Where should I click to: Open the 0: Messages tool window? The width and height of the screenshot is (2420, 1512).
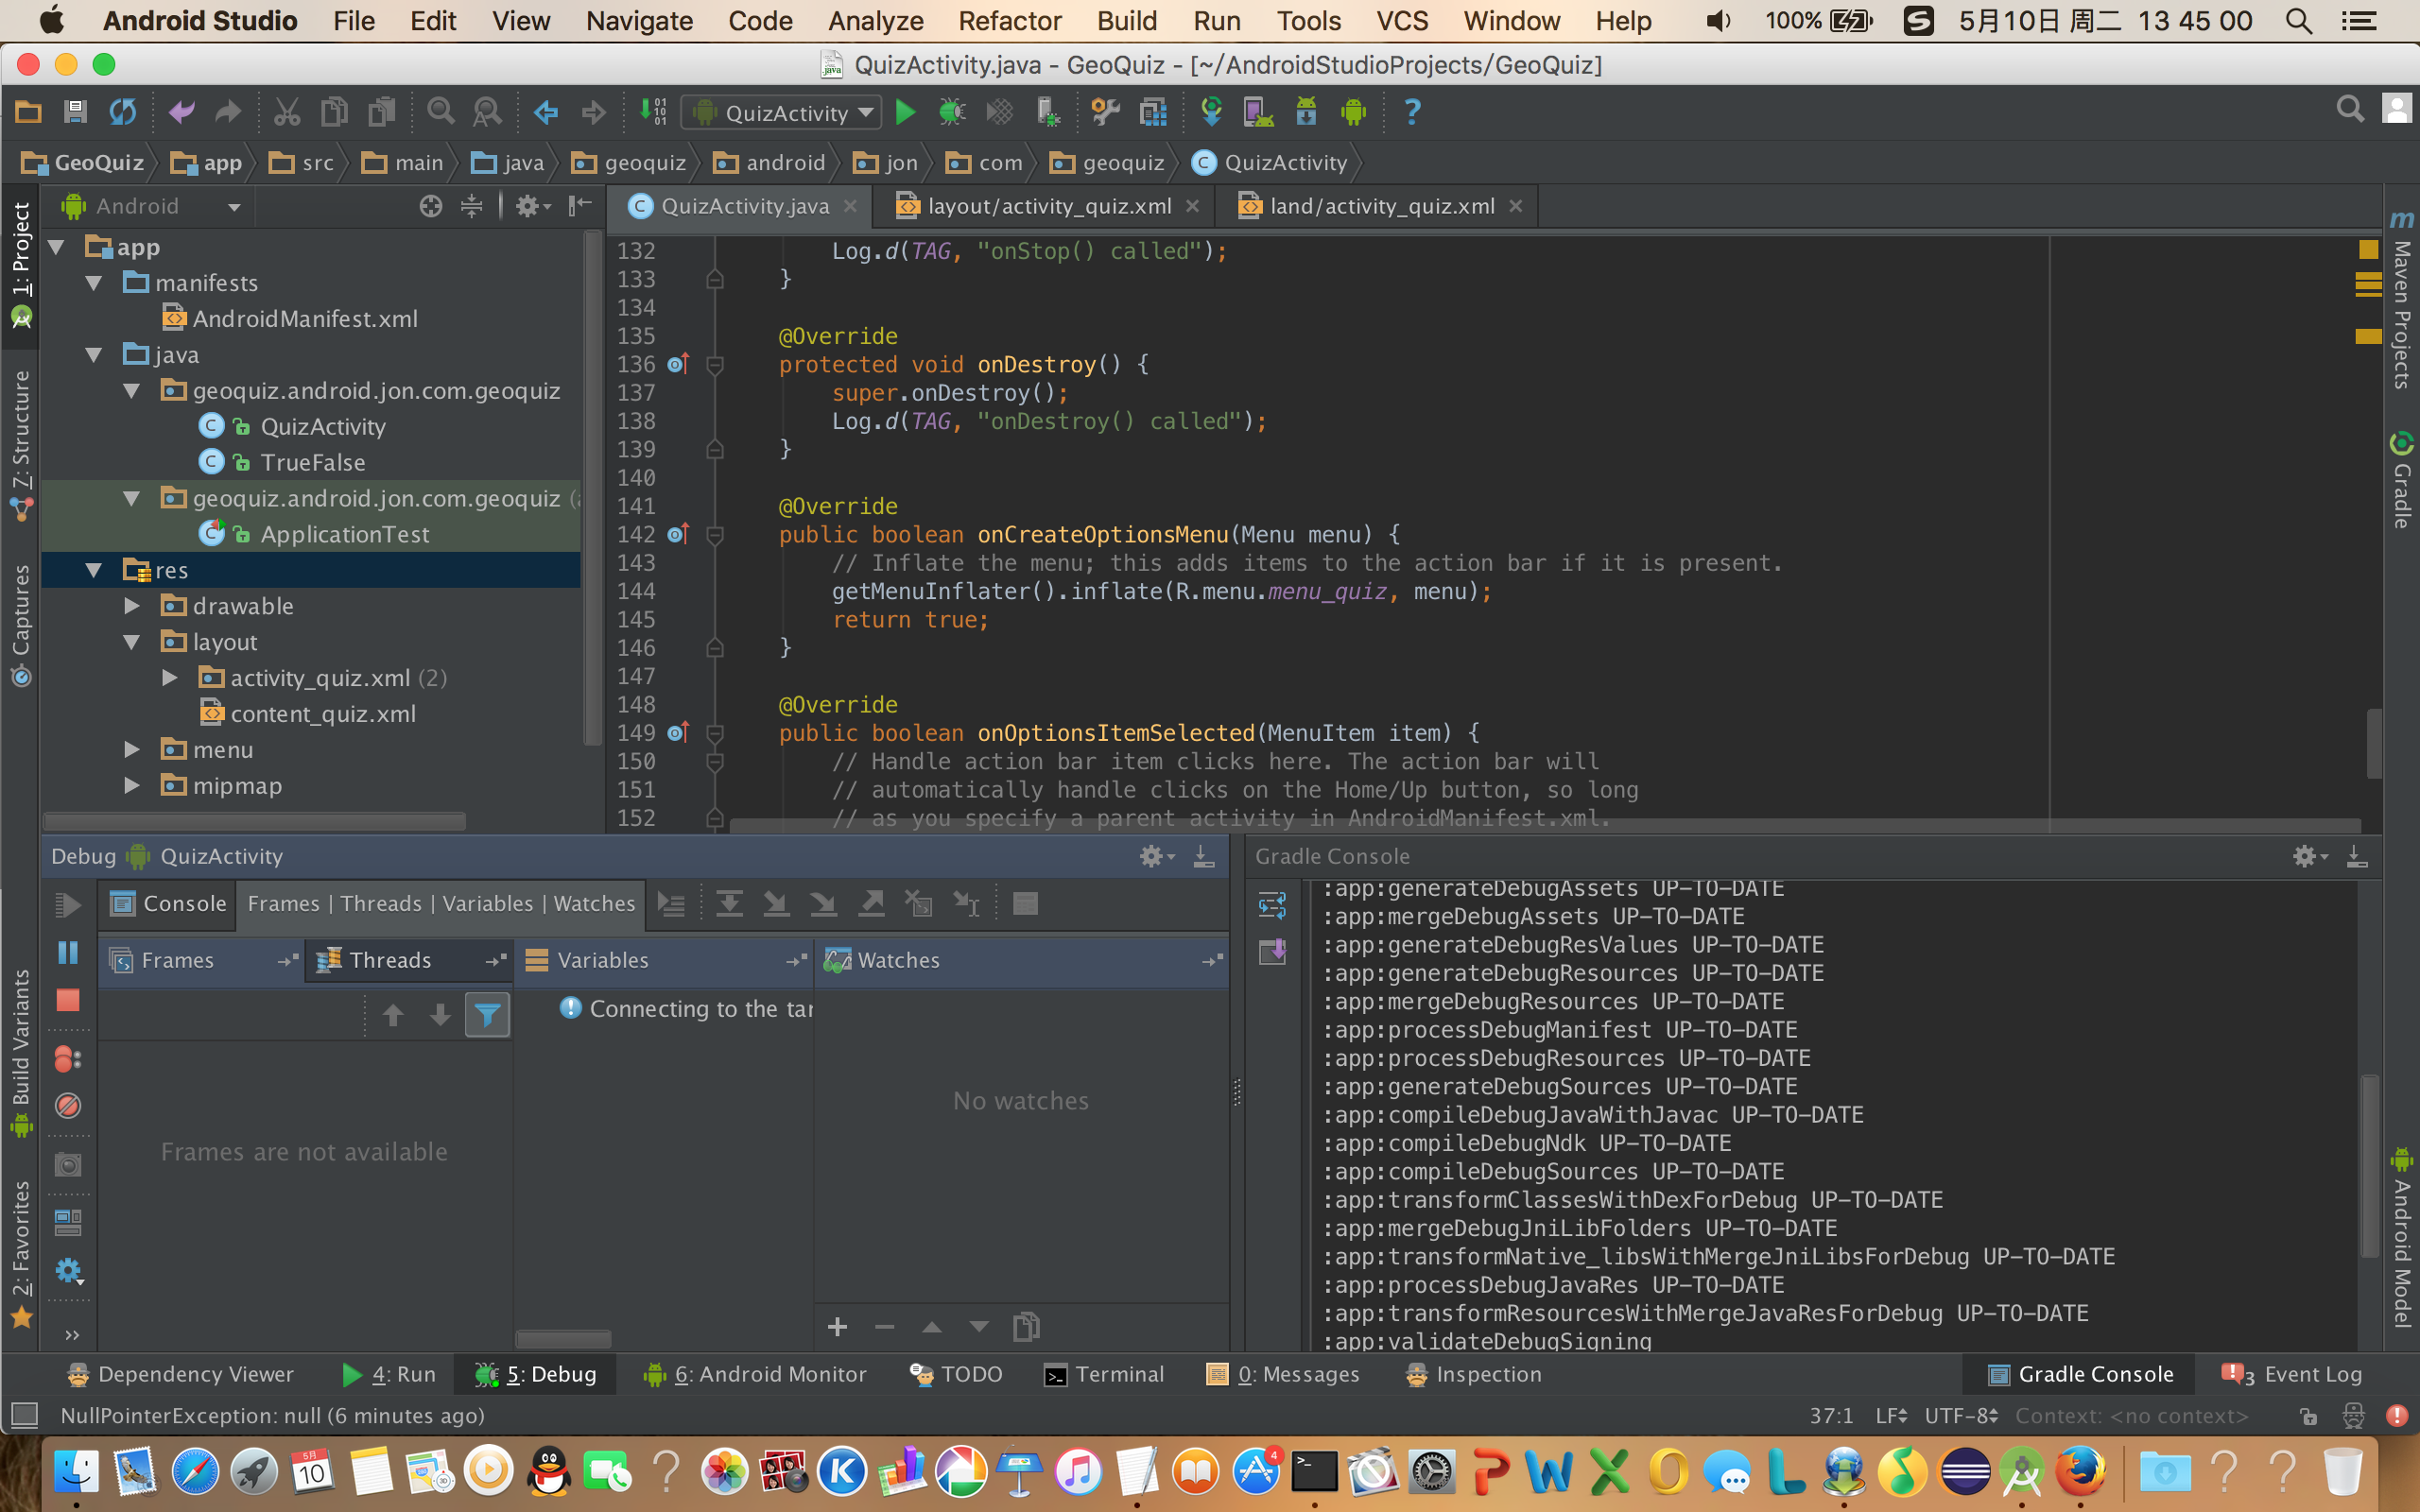coord(1283,1375)
